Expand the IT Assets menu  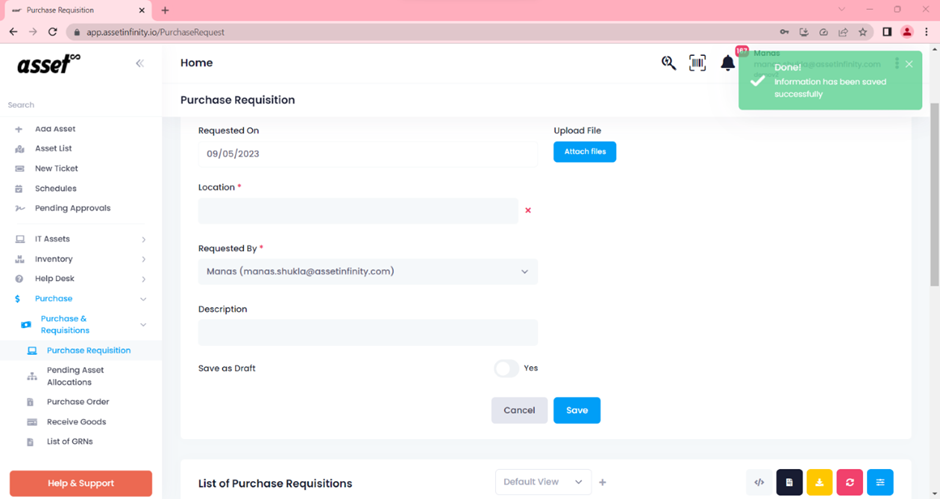coord(80,239)
